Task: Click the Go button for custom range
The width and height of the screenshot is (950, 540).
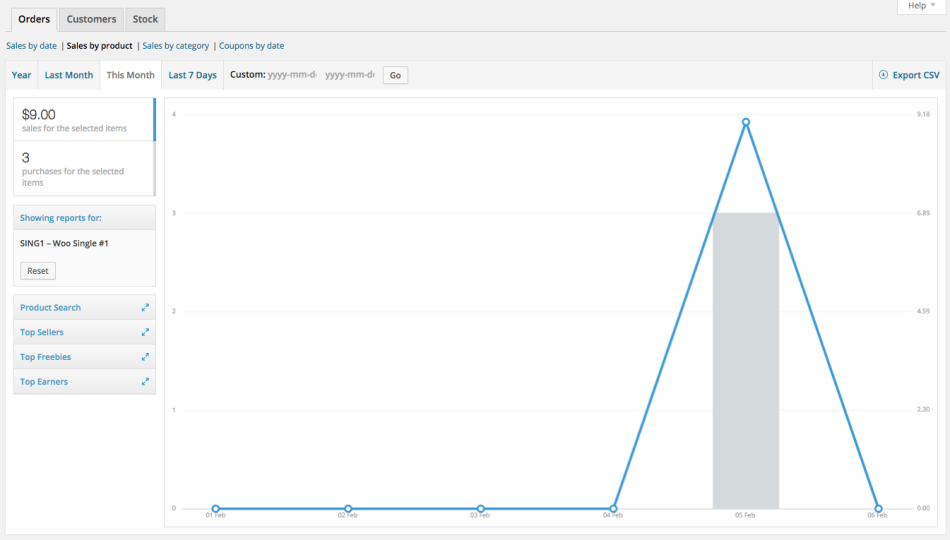Action: pos(395,75)
